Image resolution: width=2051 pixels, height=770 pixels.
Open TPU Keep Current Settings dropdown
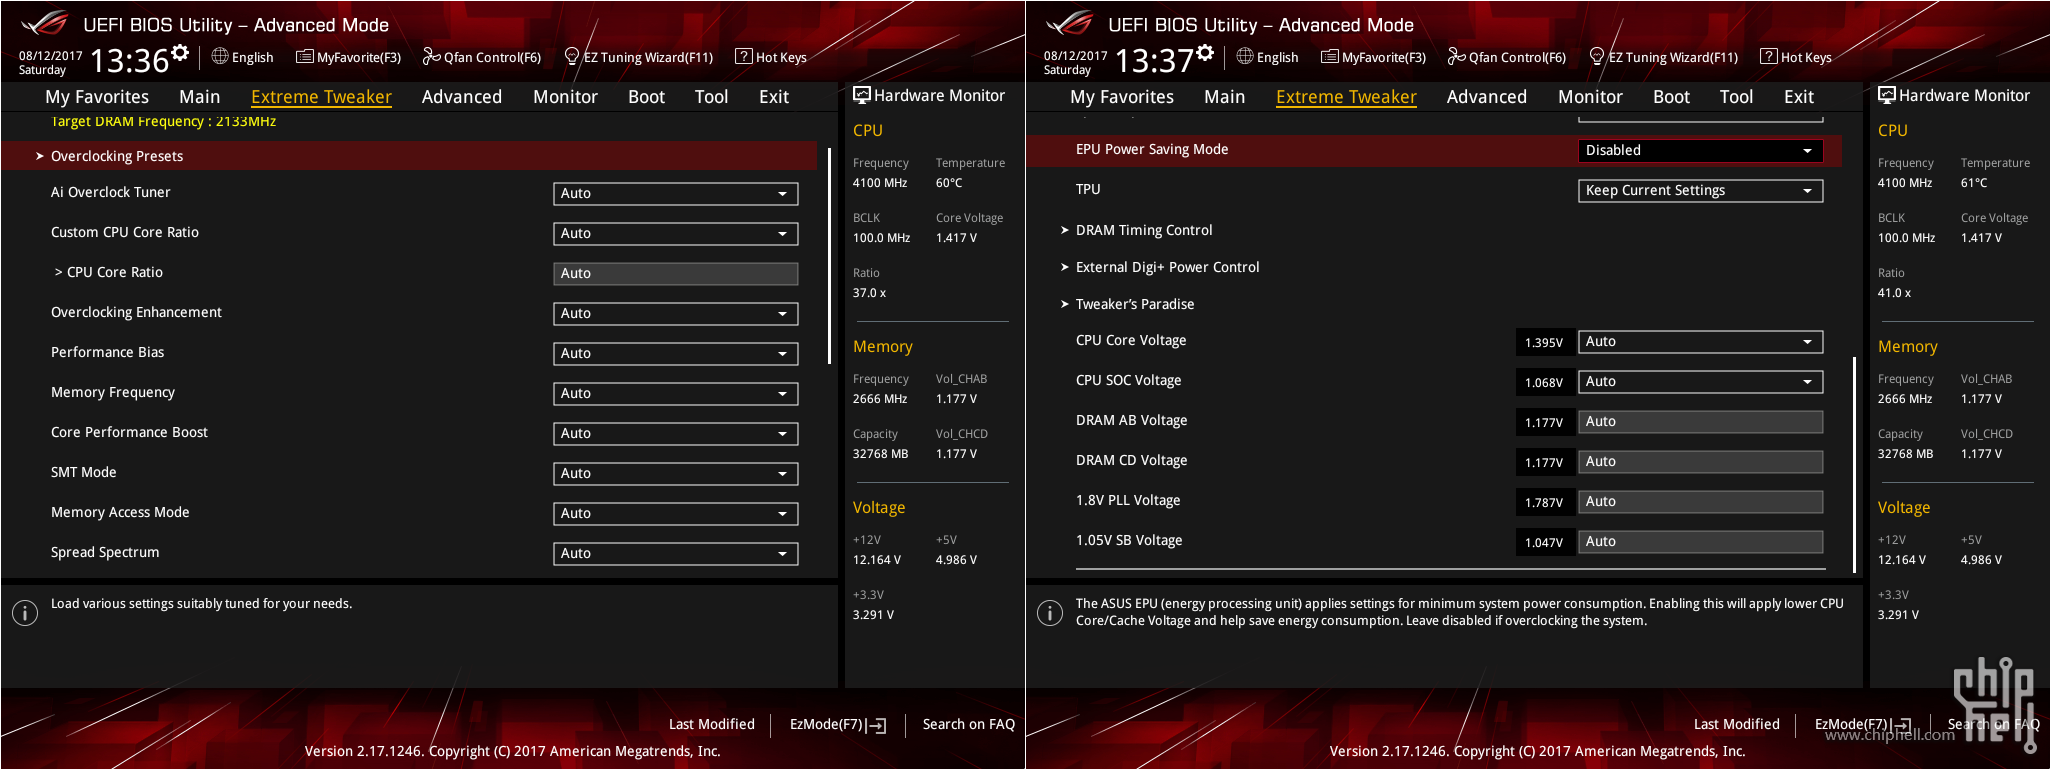coord(1701,190)
